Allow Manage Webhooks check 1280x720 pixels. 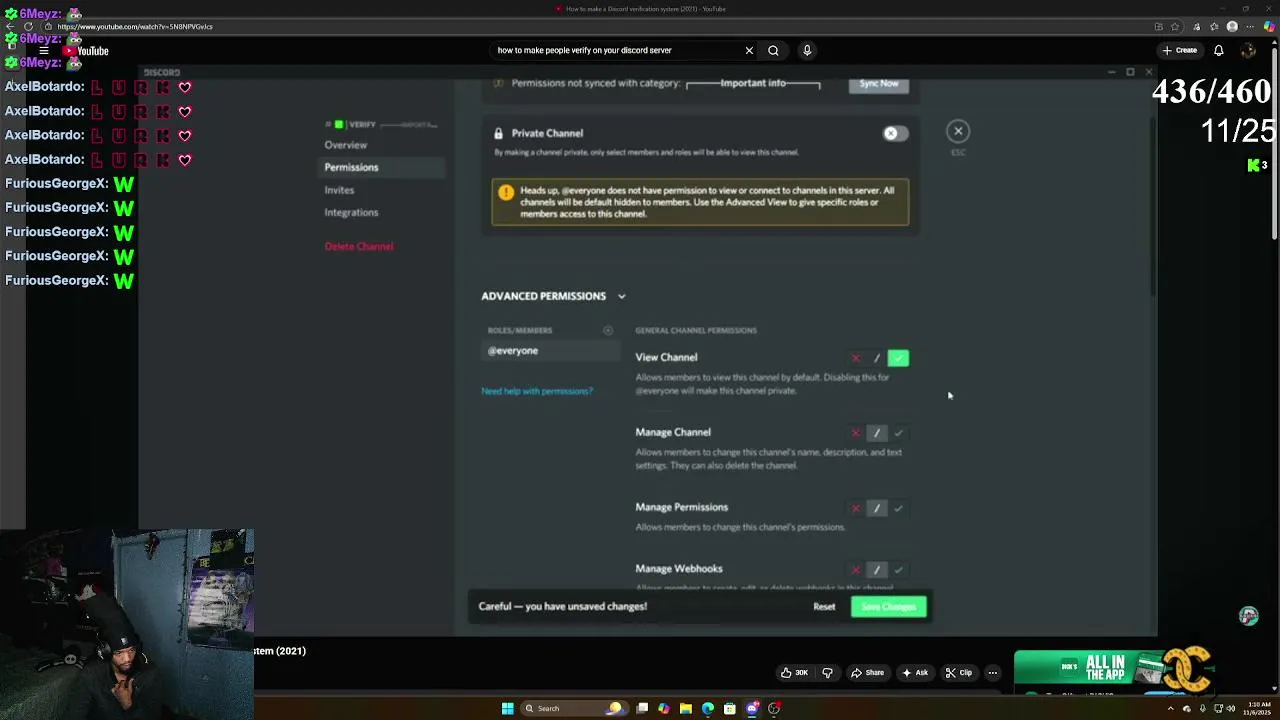[x=898, y=569]
